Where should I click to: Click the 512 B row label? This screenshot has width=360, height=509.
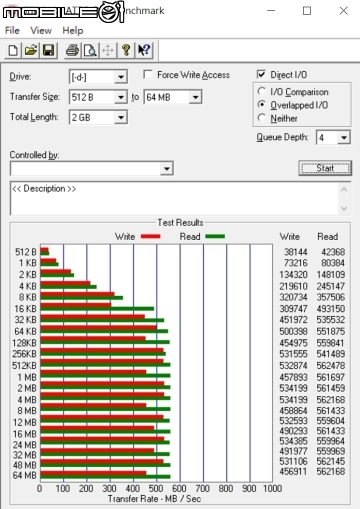pos(26,252)
